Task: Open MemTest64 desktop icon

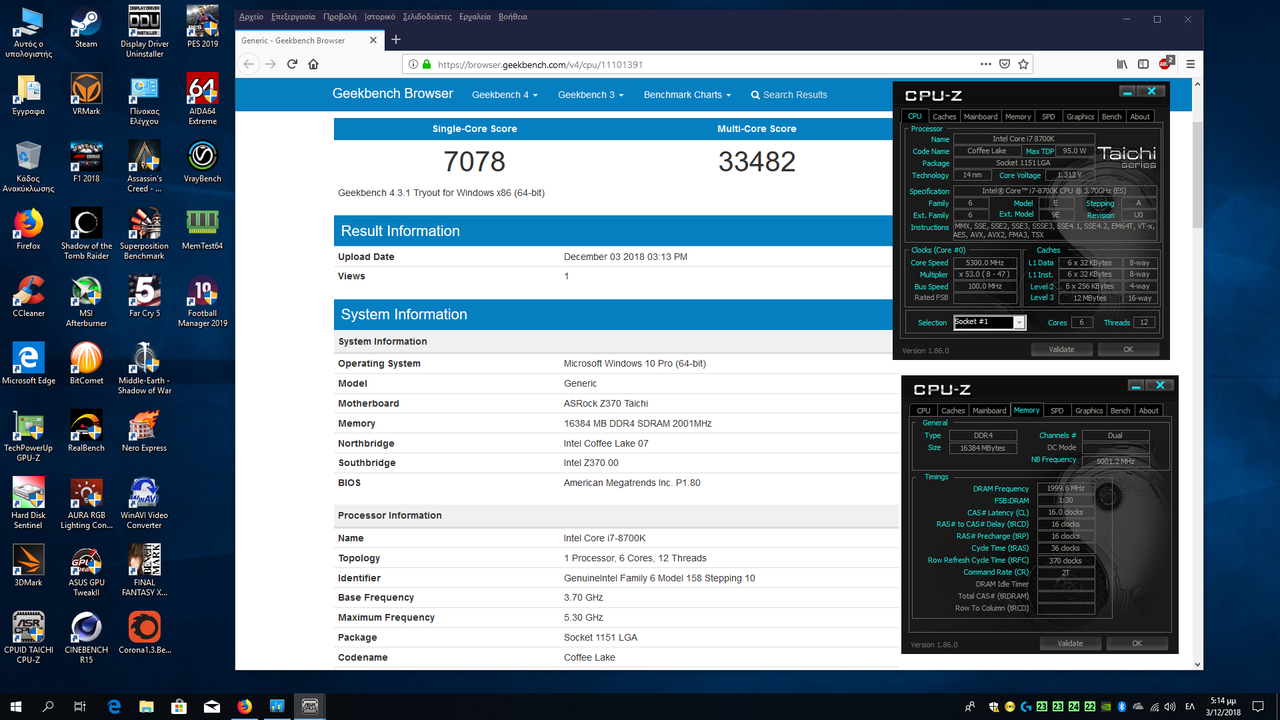Action: (203, 228)
